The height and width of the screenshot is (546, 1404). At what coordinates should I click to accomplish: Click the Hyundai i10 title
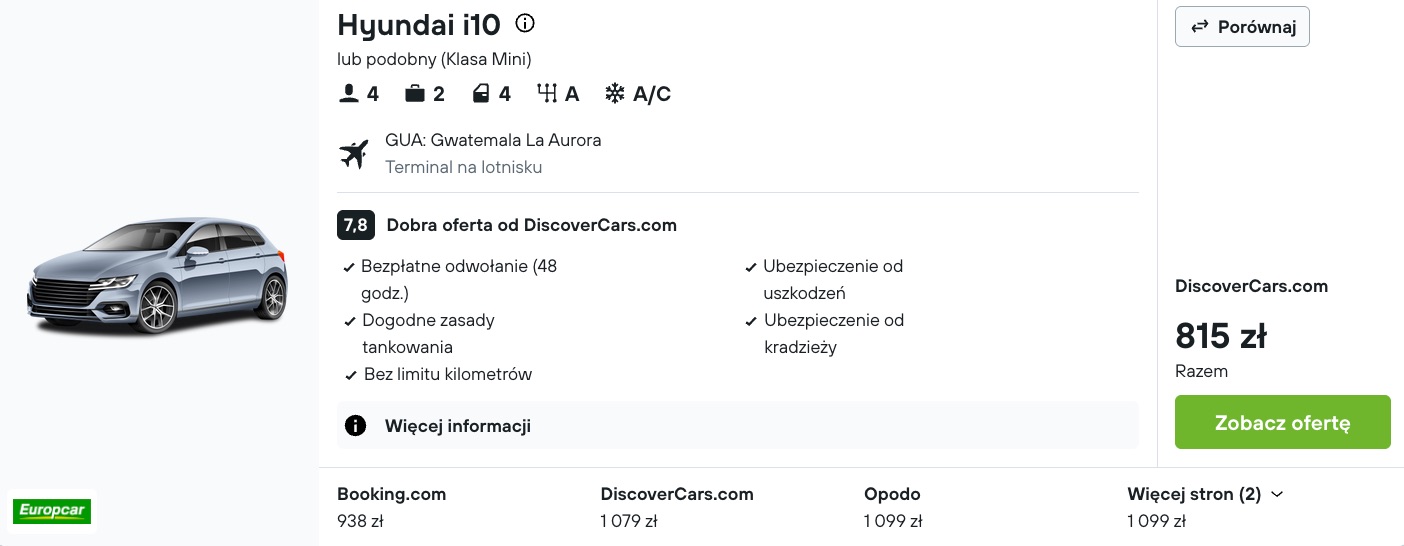[x=419, y=24]
